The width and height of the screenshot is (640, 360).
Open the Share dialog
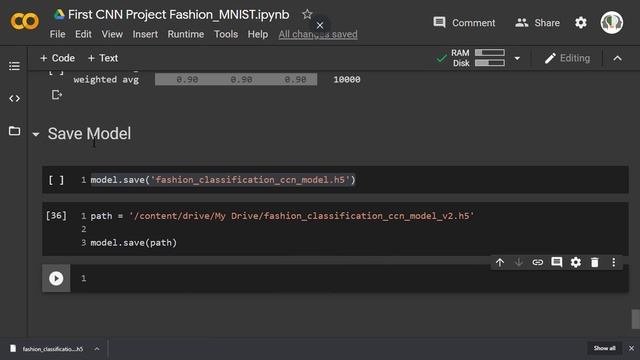coord(537,23)
